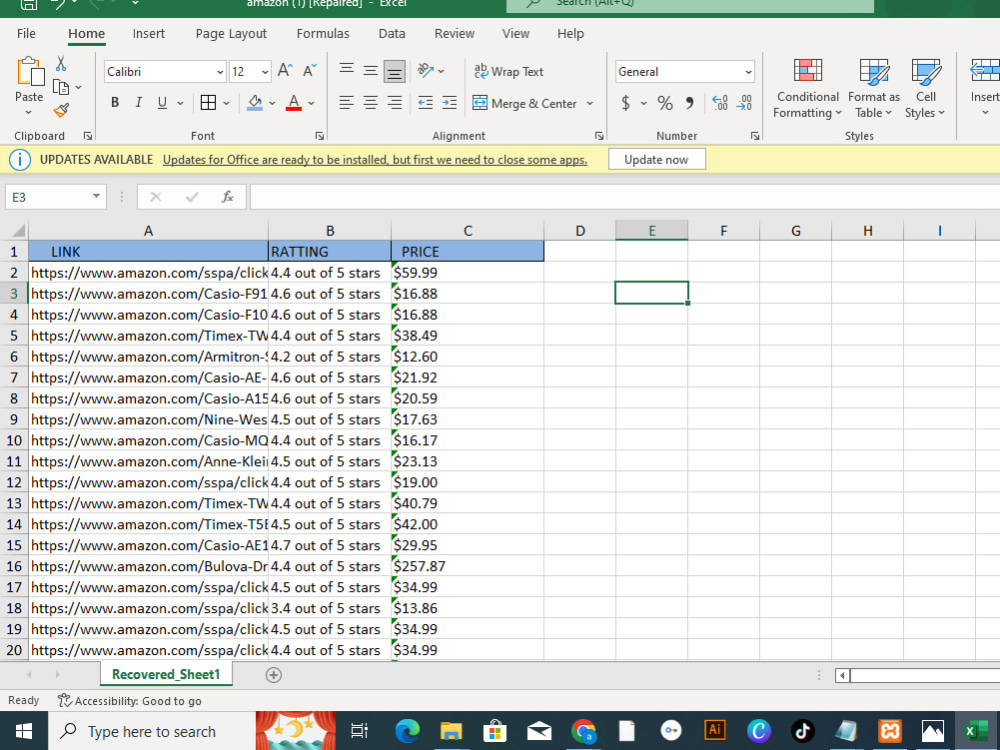Apply middle align to cell text
The width and height of the screenshot is (1000, 750).
[x=371, y=71]
